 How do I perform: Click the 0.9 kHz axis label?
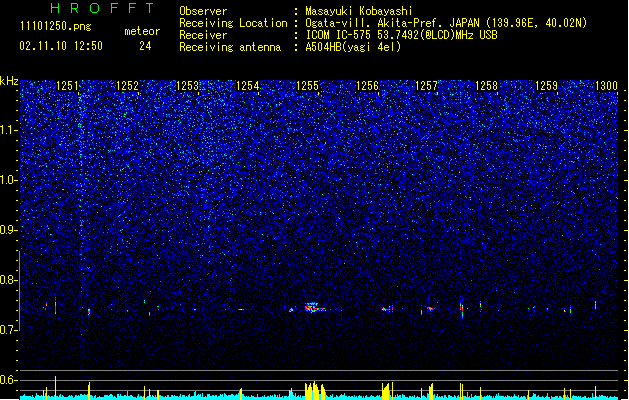pyautogui.click(x=9, y=230)
